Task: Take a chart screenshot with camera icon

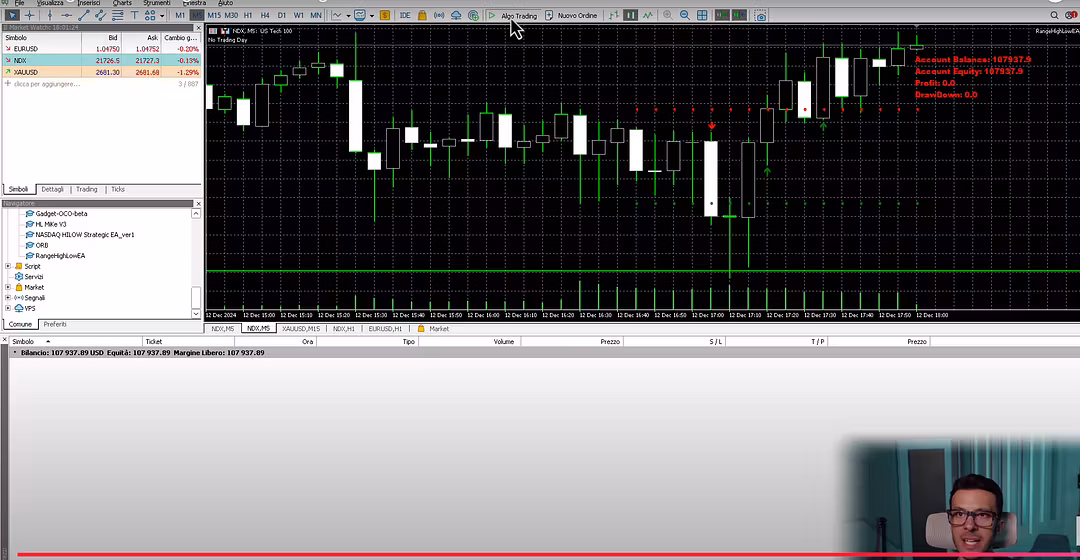Action: (761, 15)
